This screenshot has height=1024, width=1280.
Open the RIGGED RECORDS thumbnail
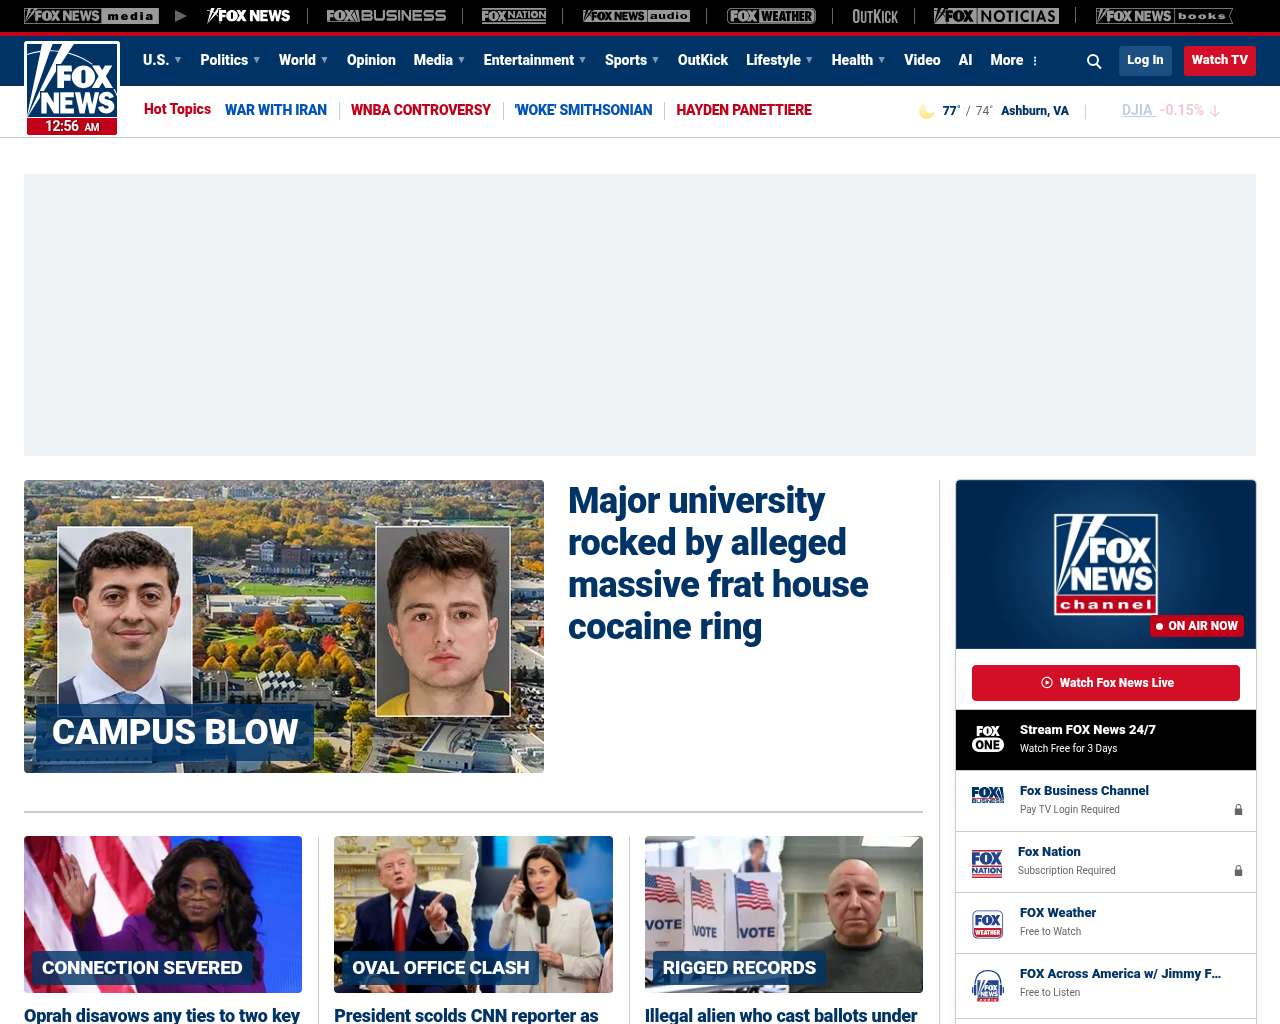784,914
